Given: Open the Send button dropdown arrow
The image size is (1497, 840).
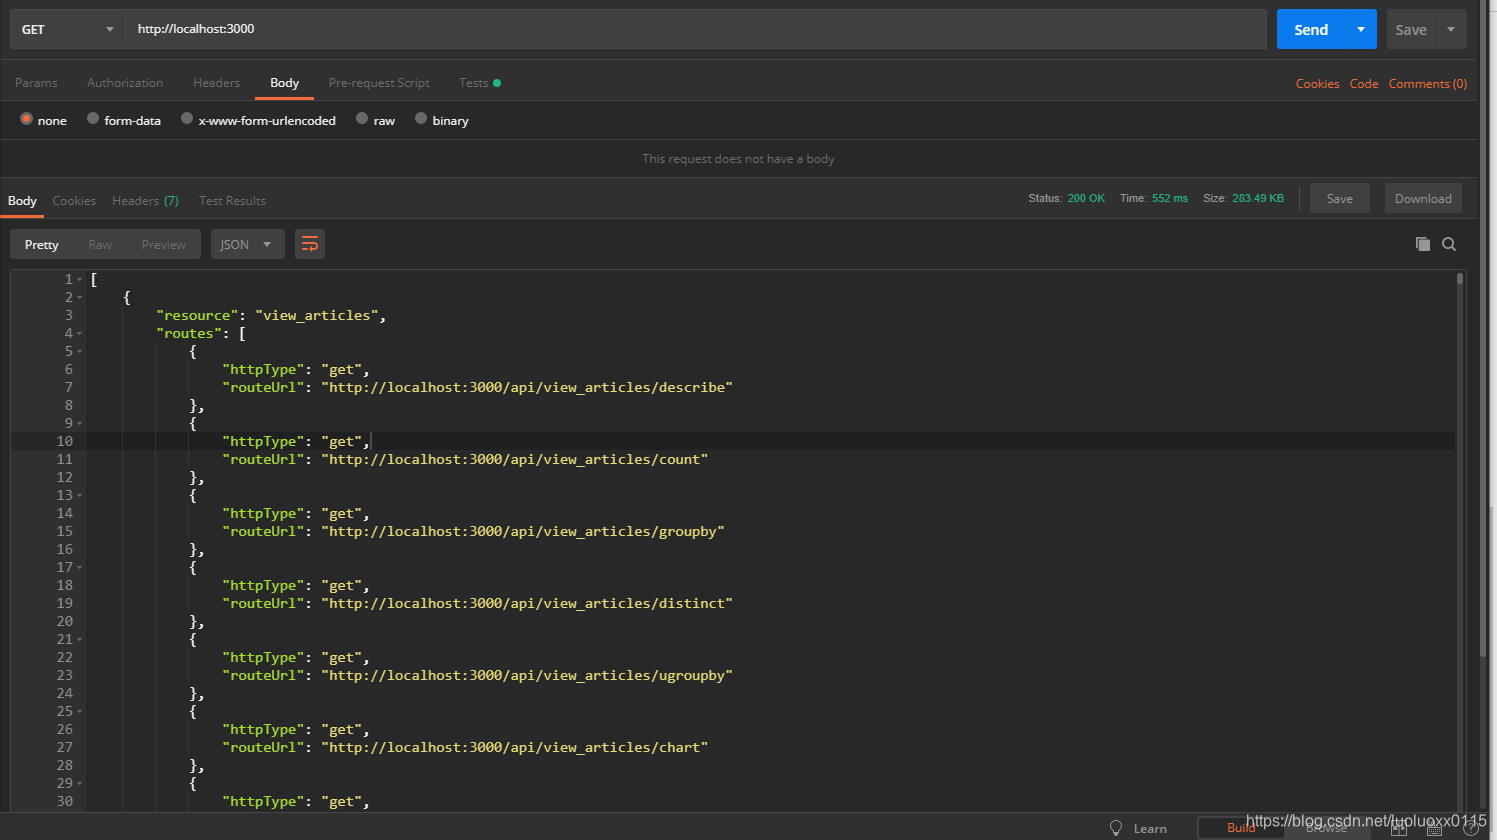Looking at the screenshot, I should (x=1361, y=30).
